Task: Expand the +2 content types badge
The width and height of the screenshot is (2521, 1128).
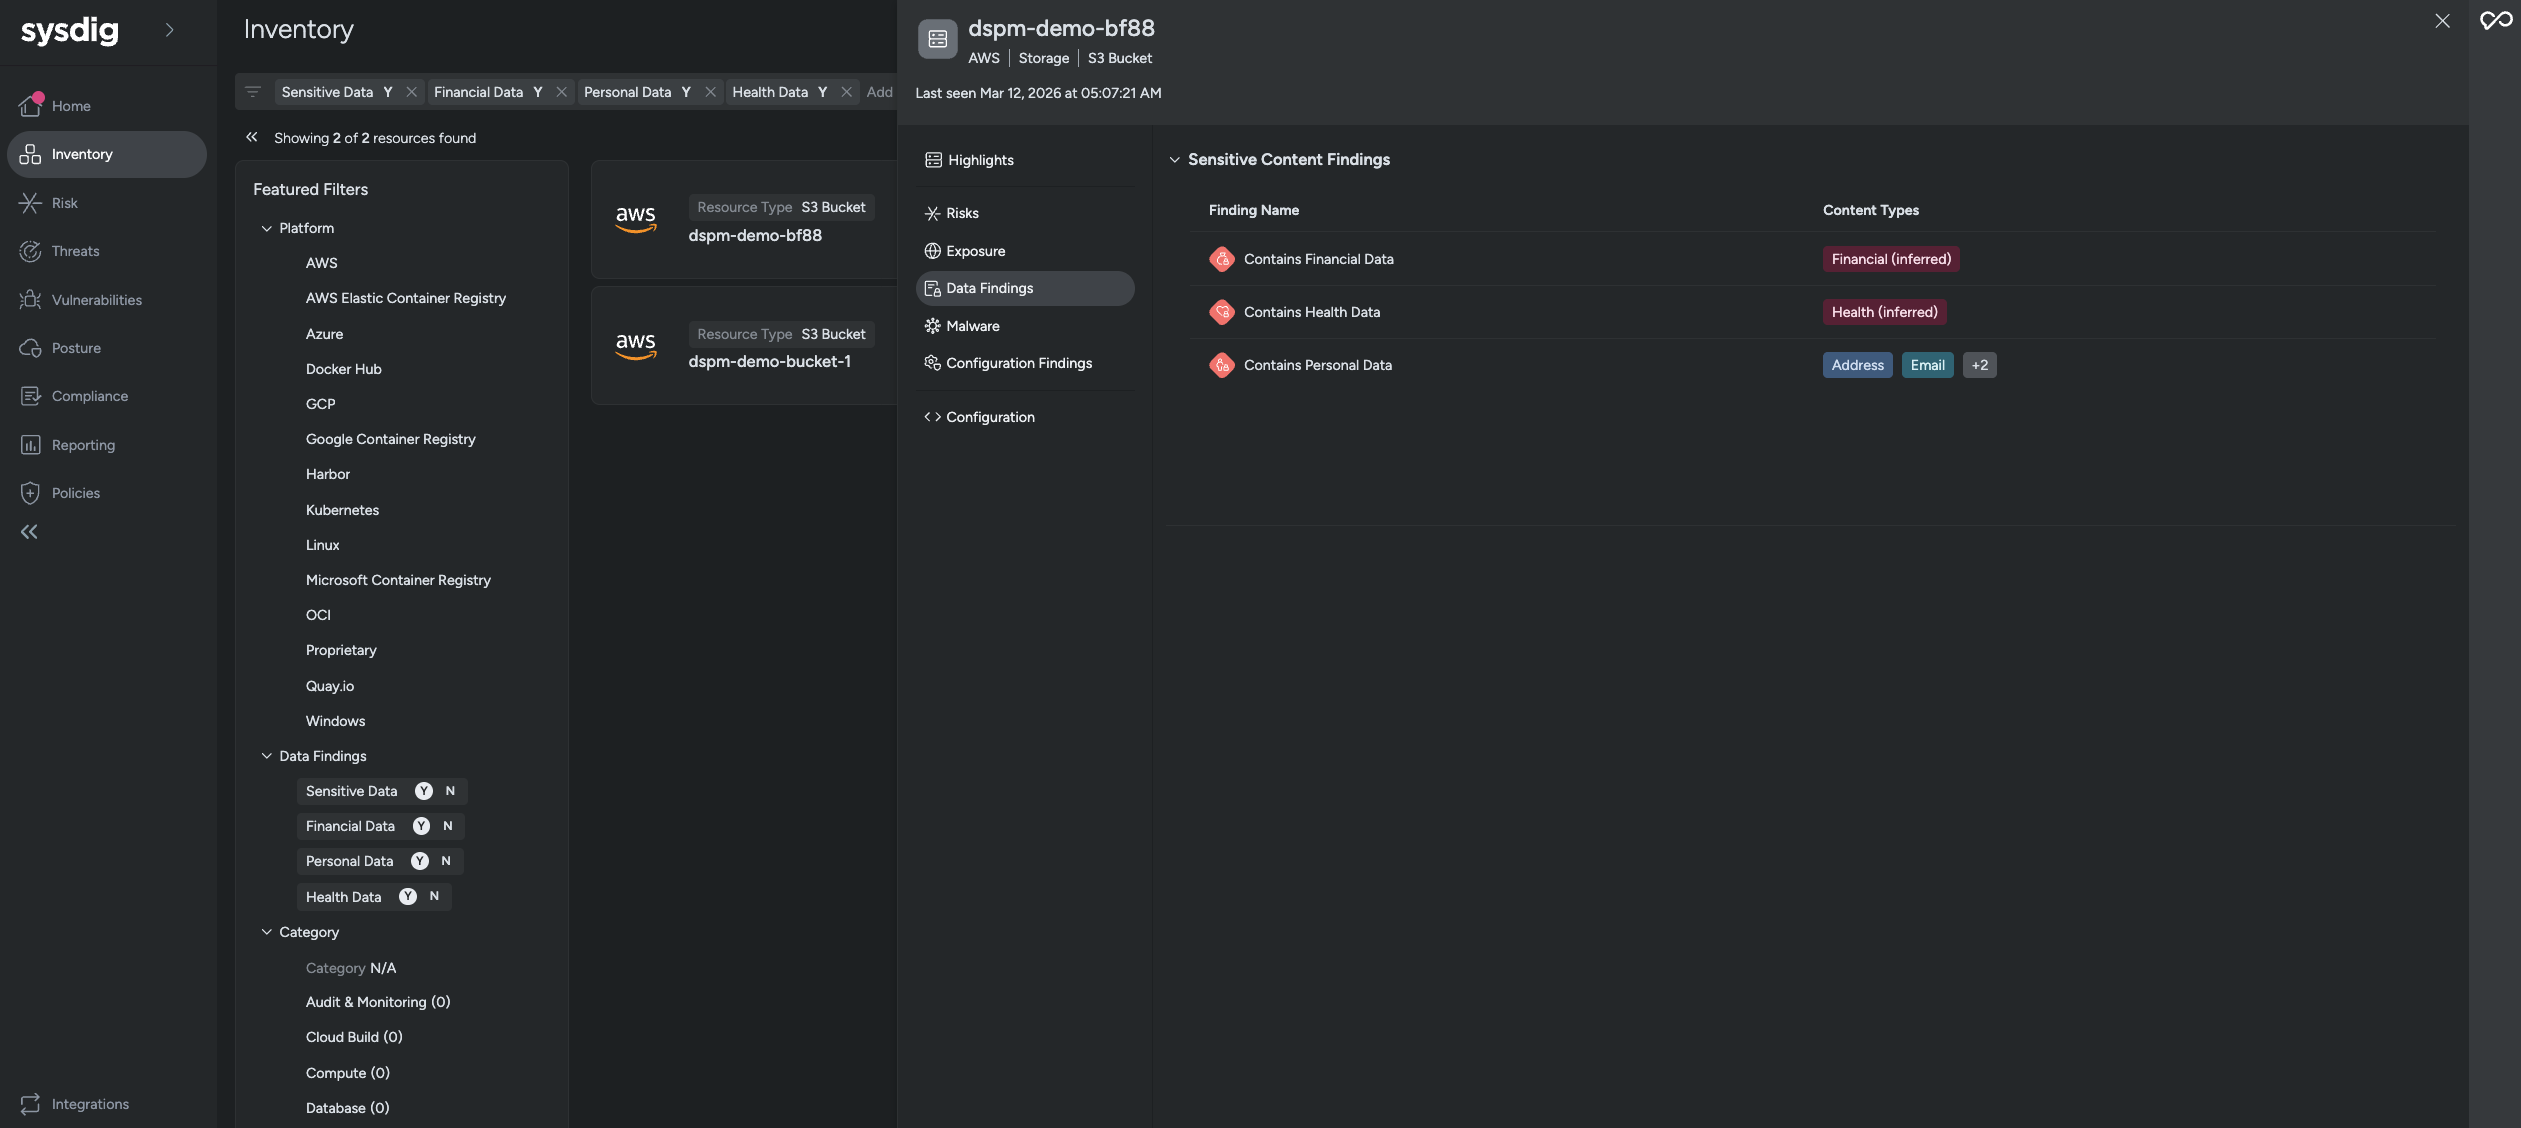Action: 1979,365
